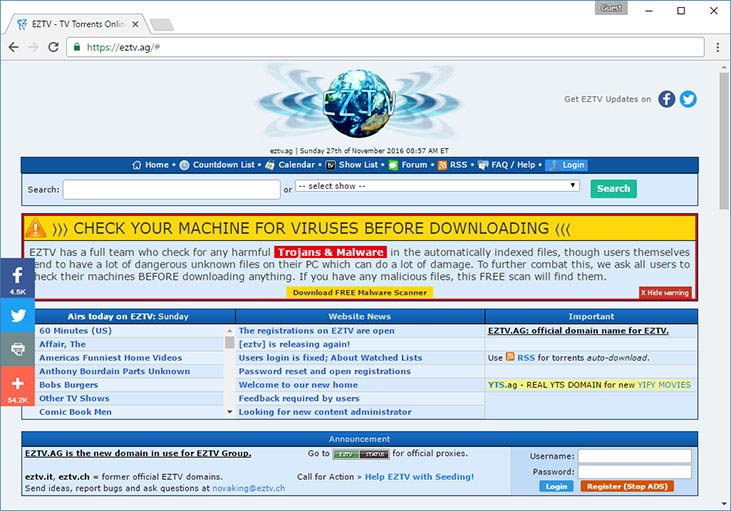
Task: Open the FAQ / Help menu item
Action: point(506,165)
